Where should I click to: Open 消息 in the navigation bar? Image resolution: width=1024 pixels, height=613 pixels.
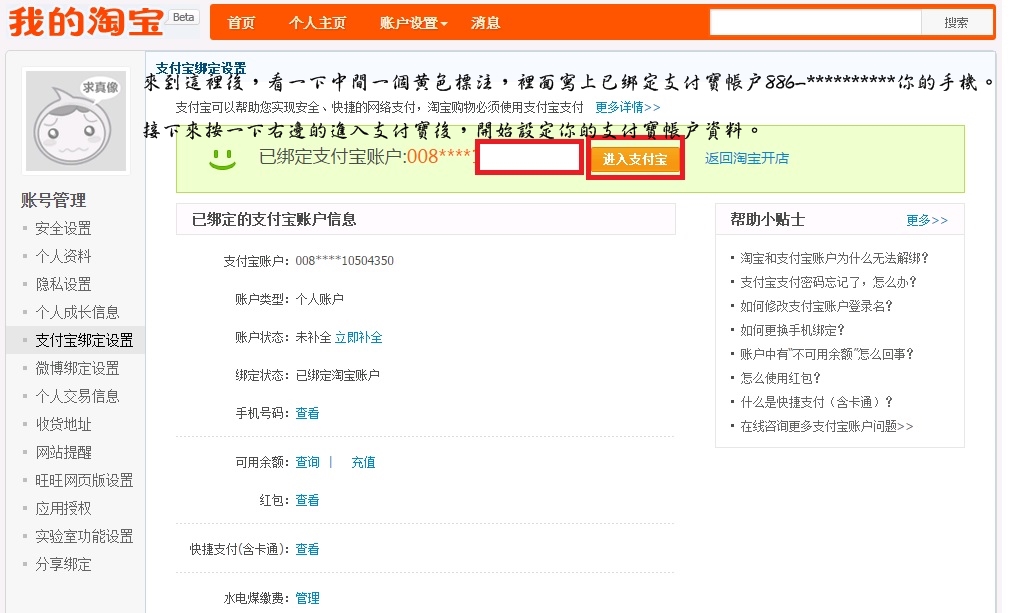point(485,23)
